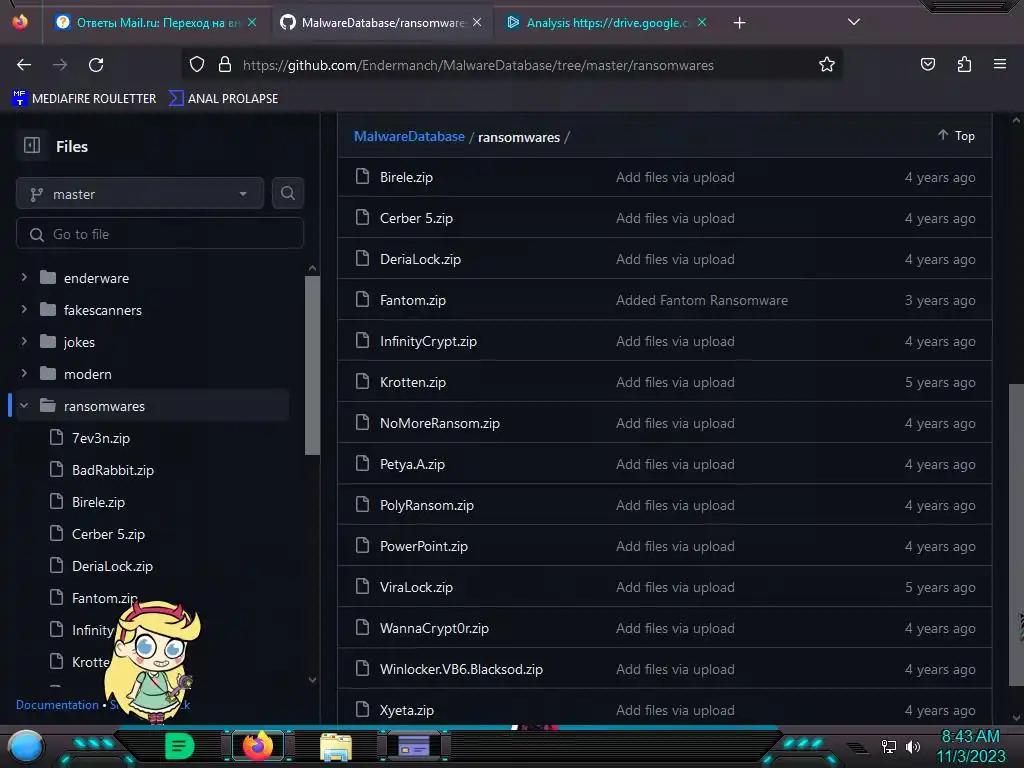Open Krotten.zip in the file list
Viewport: 1024px width, 768px height.
413,382
